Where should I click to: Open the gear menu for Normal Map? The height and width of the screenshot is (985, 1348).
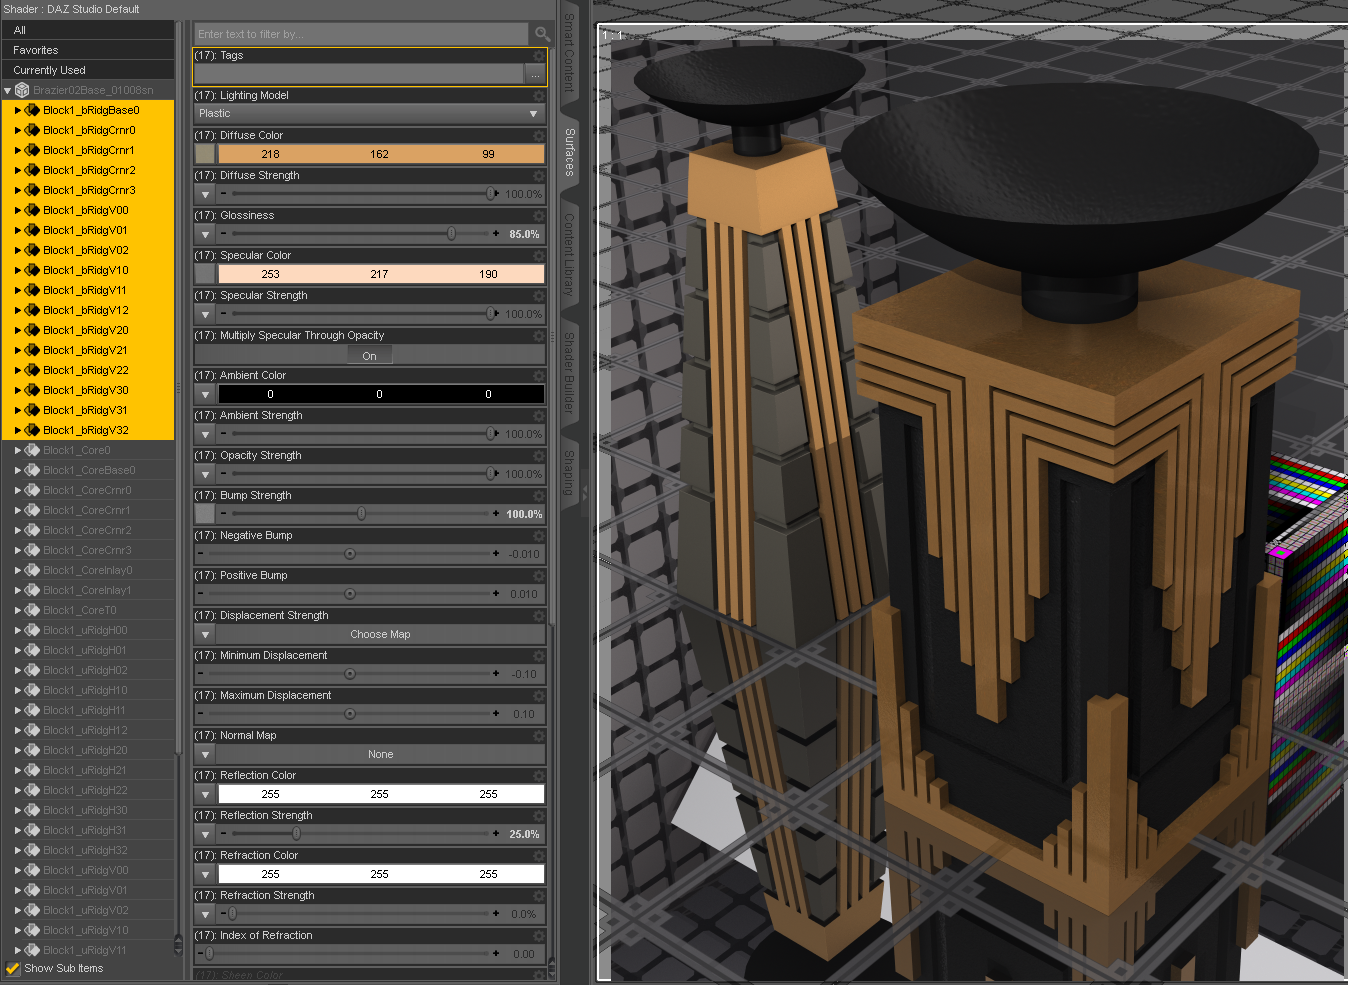click(539, 735)
